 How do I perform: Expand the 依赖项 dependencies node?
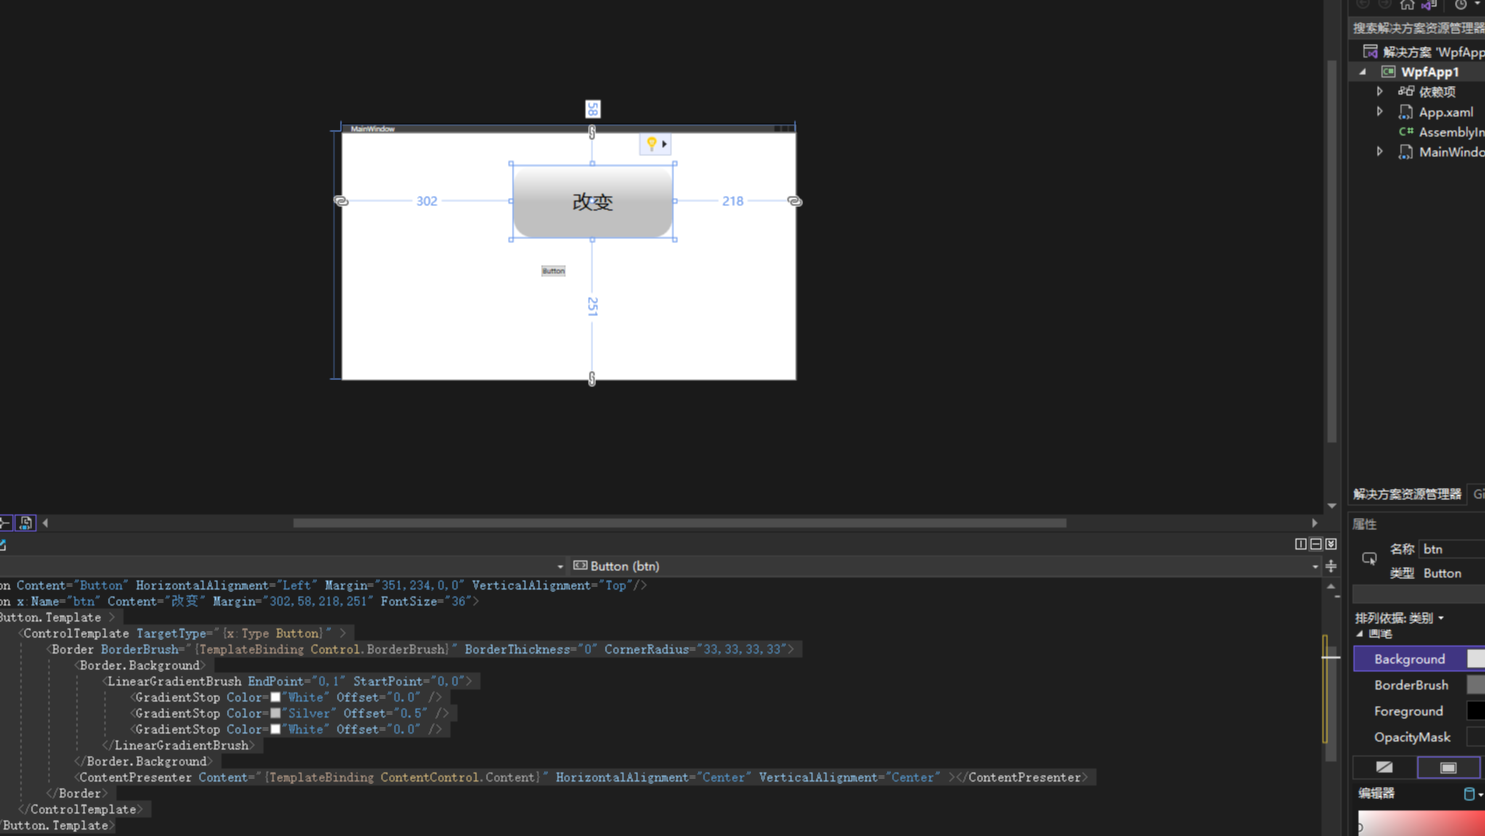click(x=1380, y=92)
